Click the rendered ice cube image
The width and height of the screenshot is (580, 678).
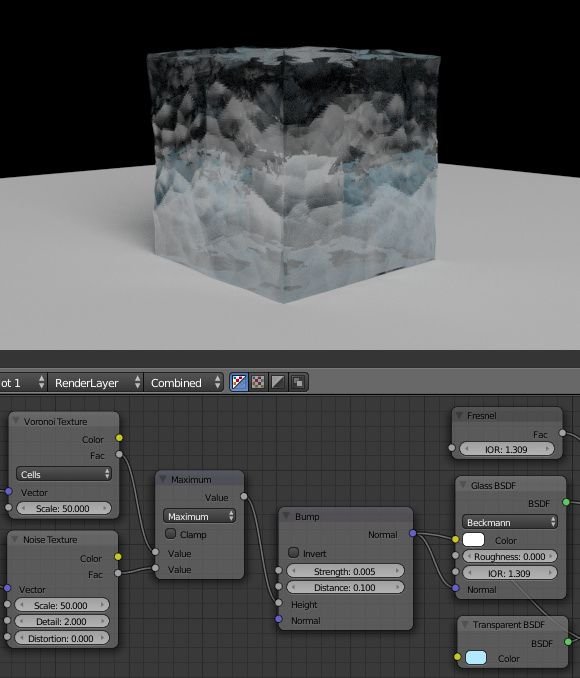point(293,173)
